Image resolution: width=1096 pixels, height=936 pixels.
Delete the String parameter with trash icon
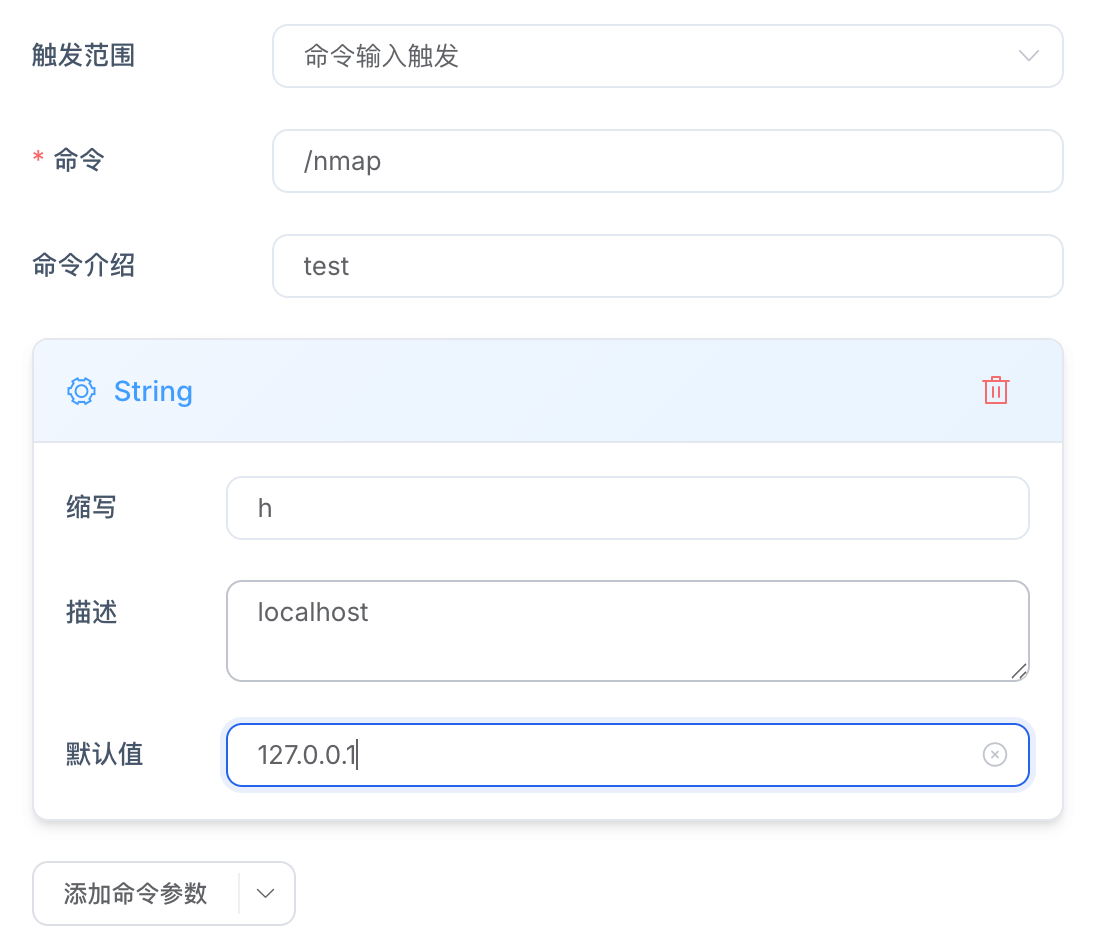coord(995,391)
